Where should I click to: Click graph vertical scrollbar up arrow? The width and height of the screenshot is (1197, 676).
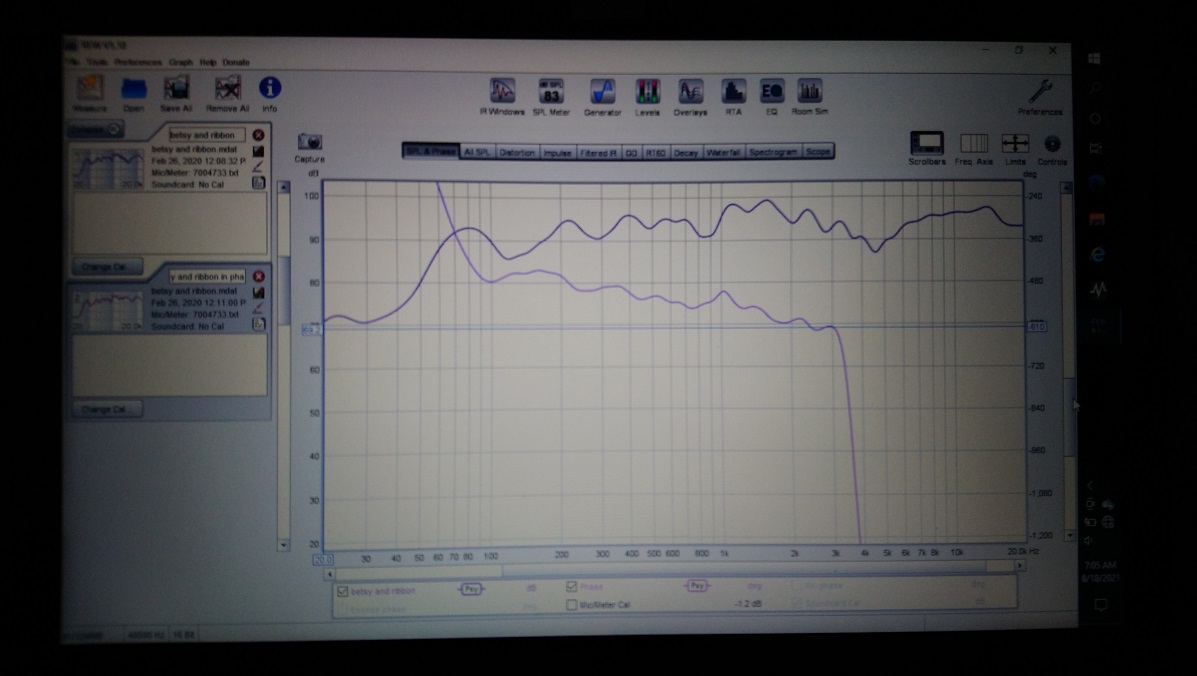pos(1066,188)
